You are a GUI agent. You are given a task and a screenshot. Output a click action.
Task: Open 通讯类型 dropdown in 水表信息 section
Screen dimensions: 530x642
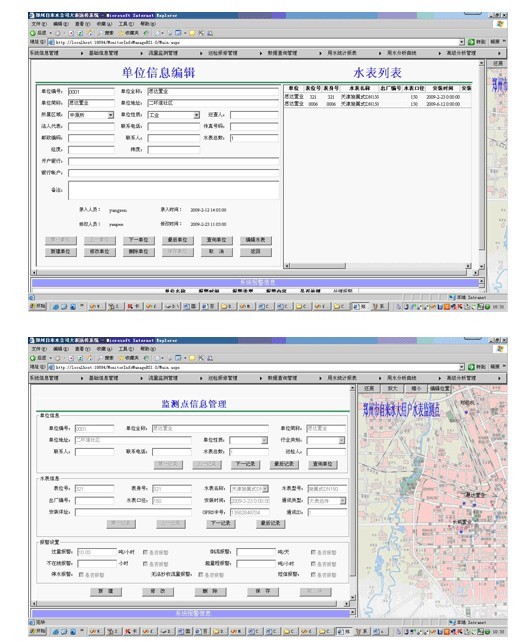click(343, 501)
